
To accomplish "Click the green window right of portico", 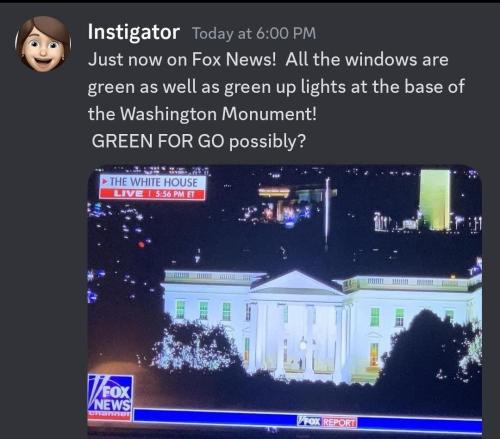I will tap(375, 317).
